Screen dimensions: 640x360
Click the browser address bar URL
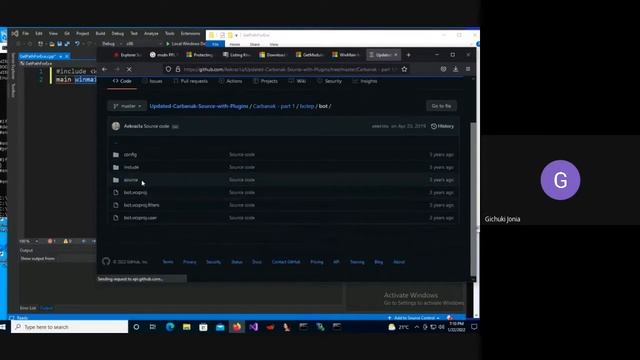289,69
